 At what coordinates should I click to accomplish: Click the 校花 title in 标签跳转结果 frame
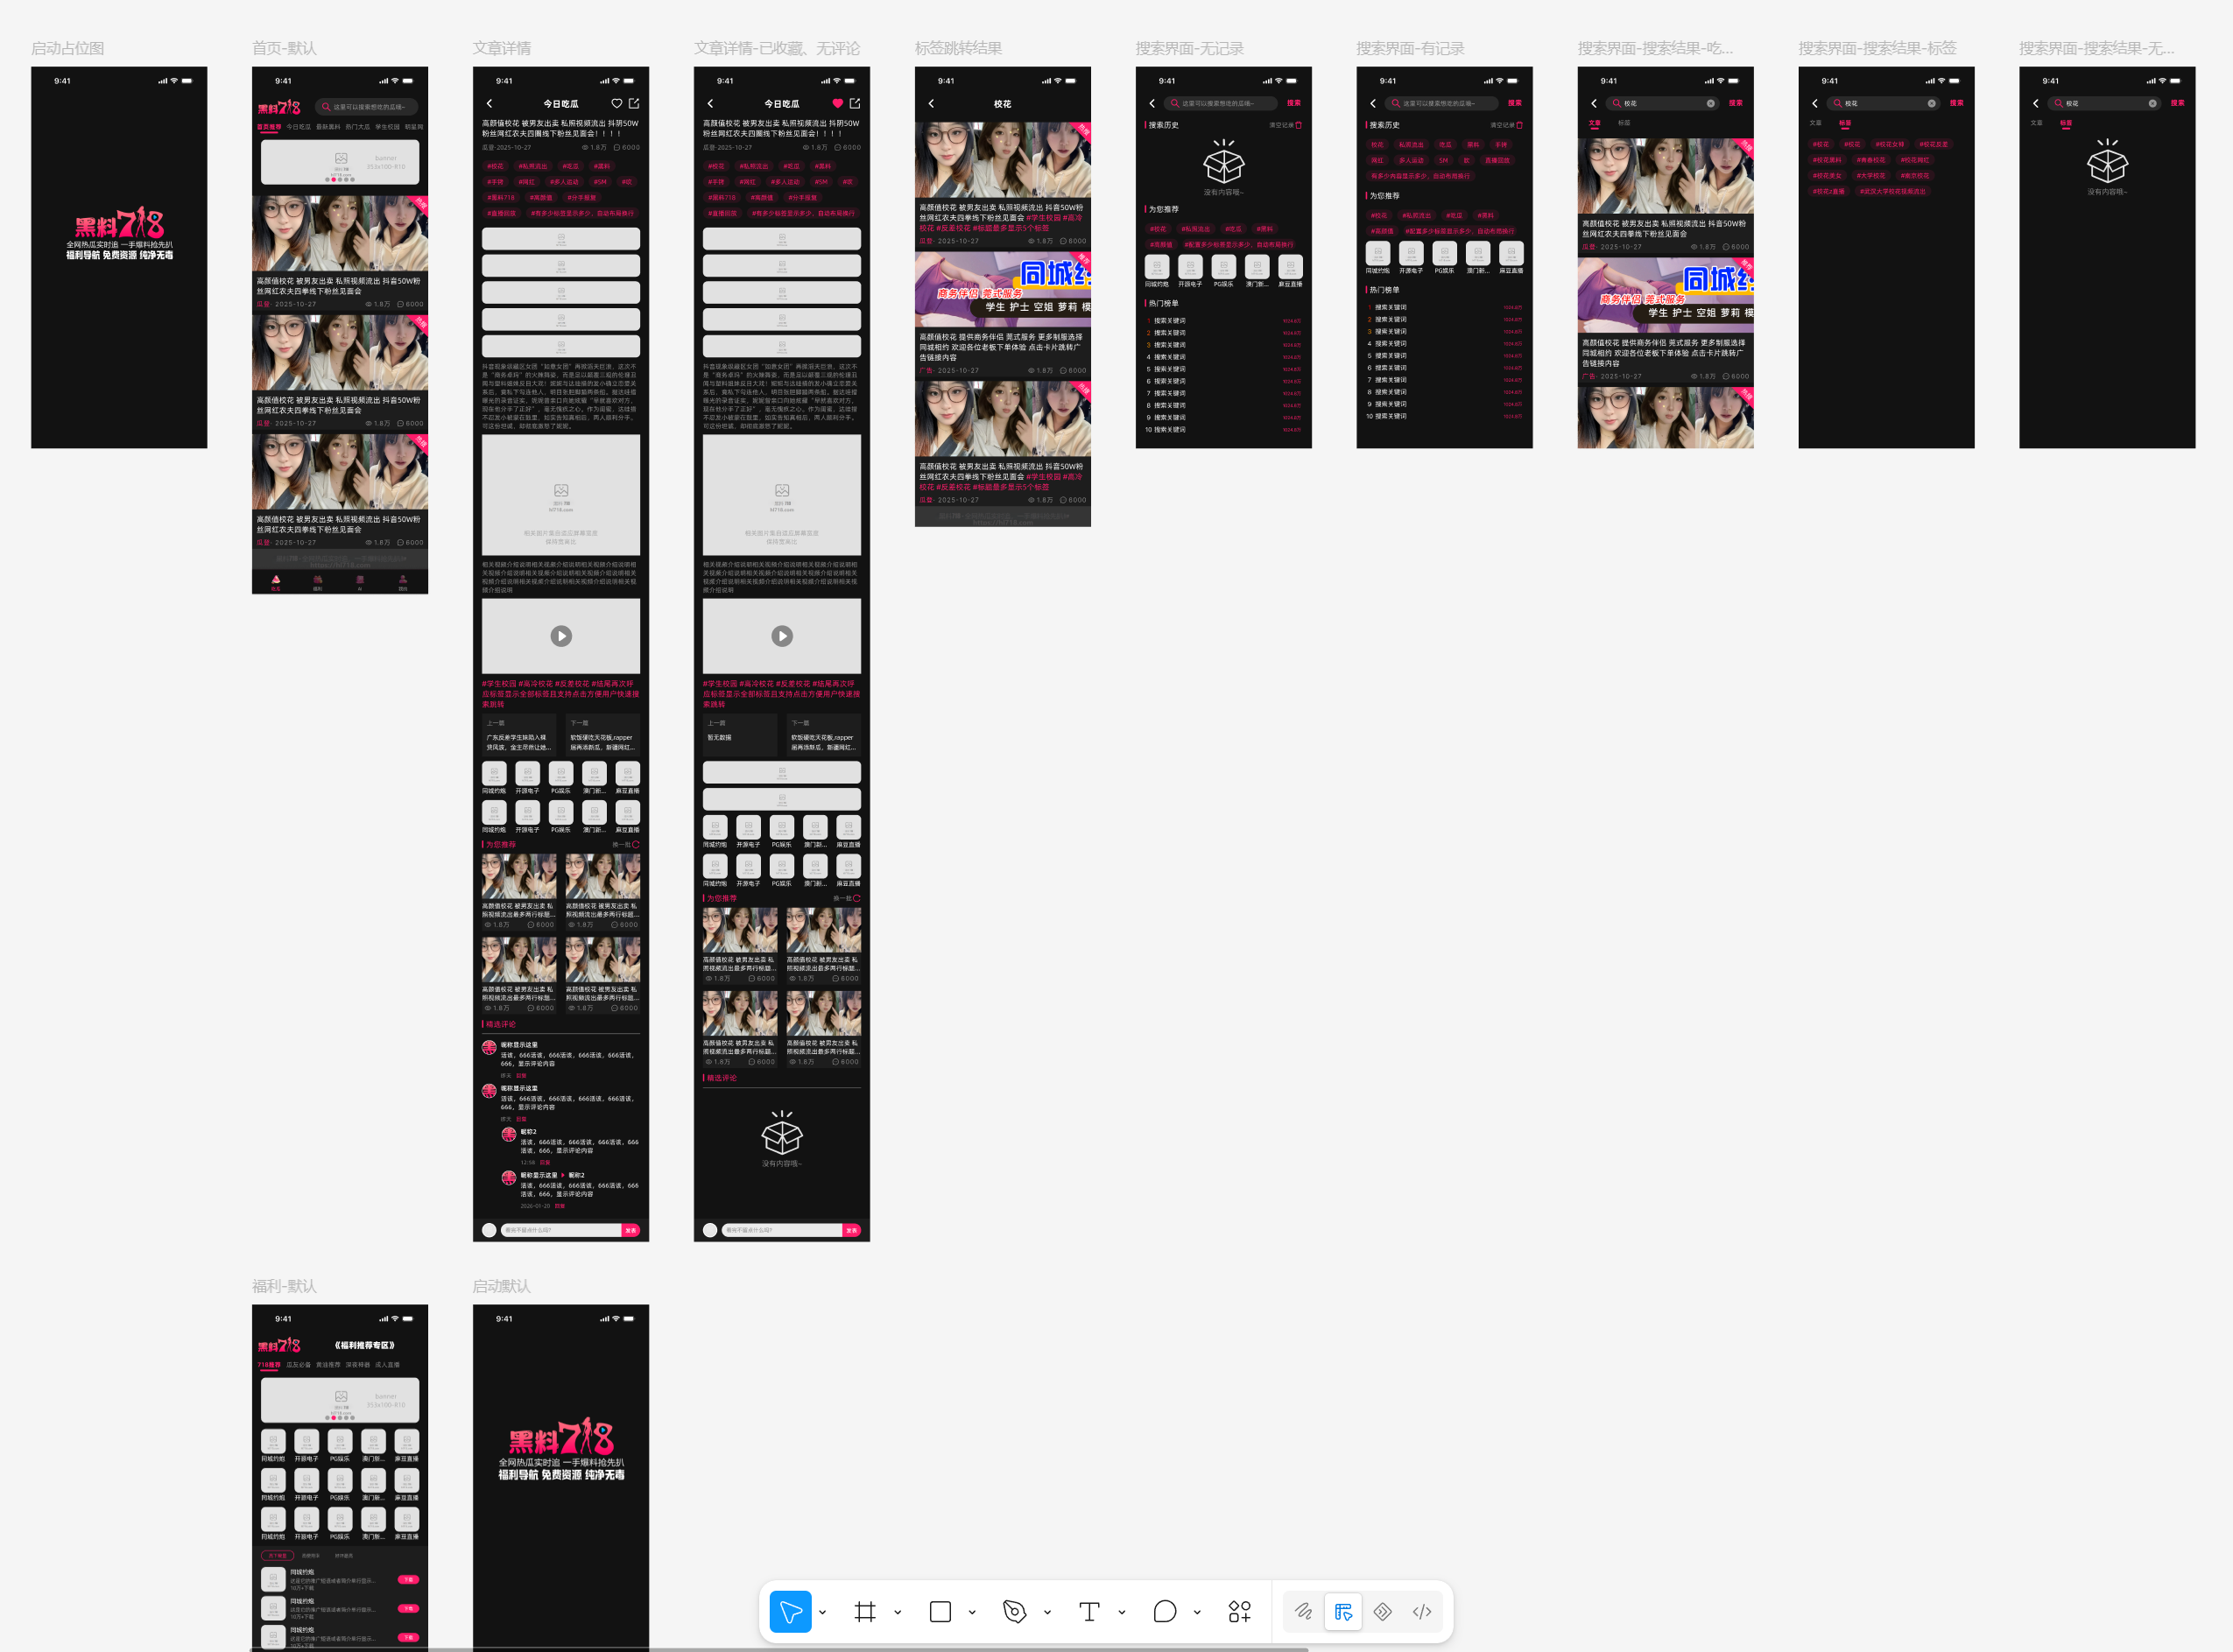[x=1002, y=104]
